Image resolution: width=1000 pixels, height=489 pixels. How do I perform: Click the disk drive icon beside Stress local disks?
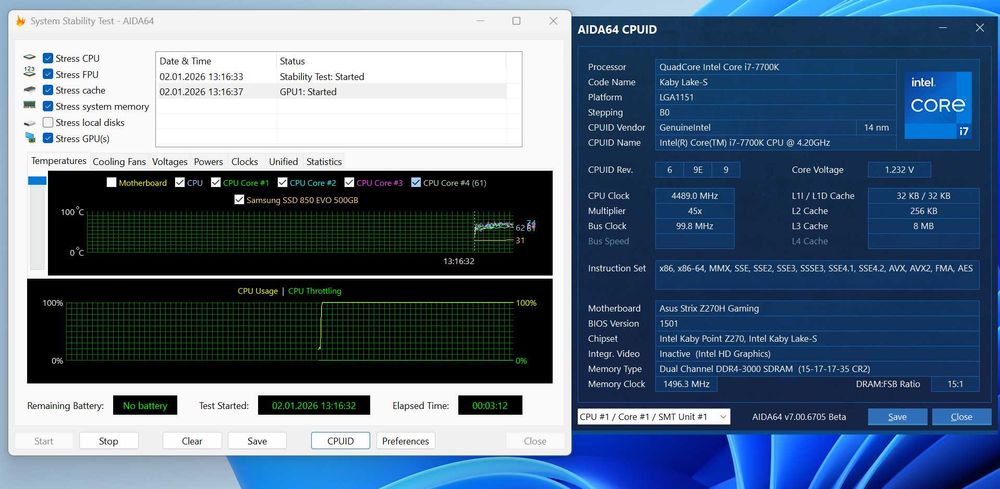[29, 122]
